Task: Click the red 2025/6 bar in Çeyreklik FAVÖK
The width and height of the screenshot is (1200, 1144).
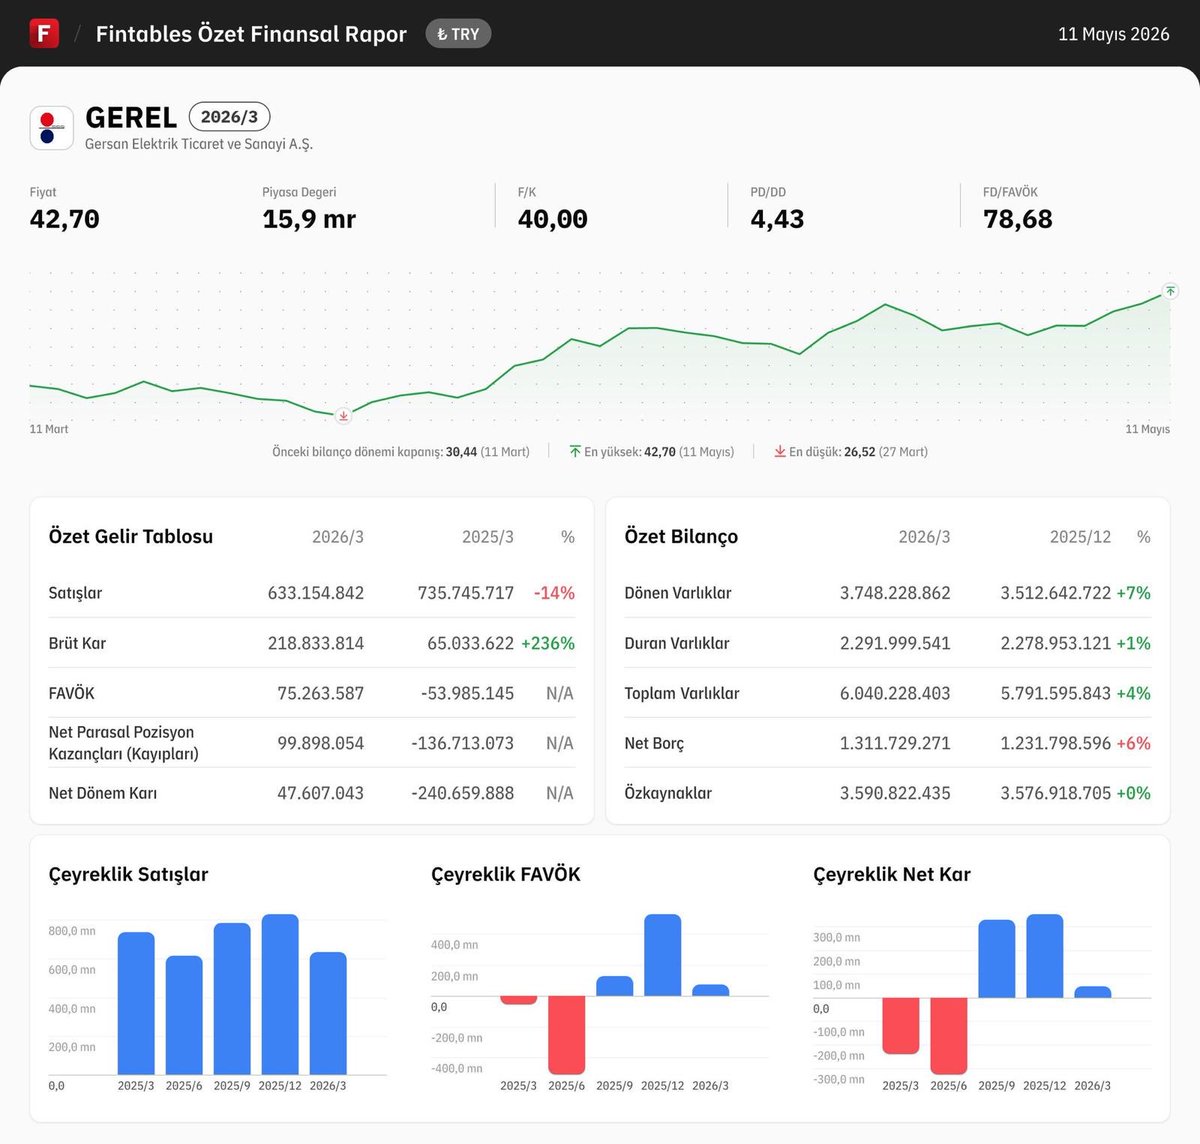Action: tap(566, 1035)
